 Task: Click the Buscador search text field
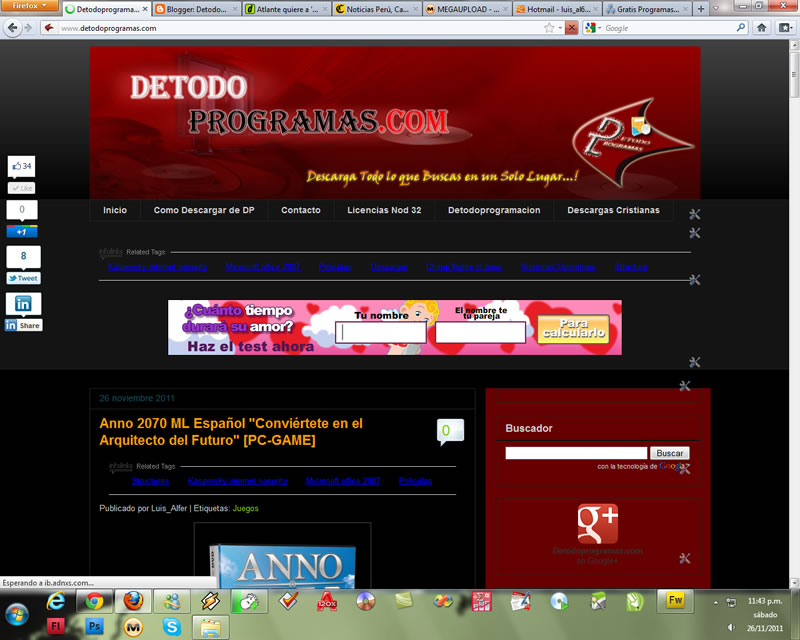[x=576, y=453]
